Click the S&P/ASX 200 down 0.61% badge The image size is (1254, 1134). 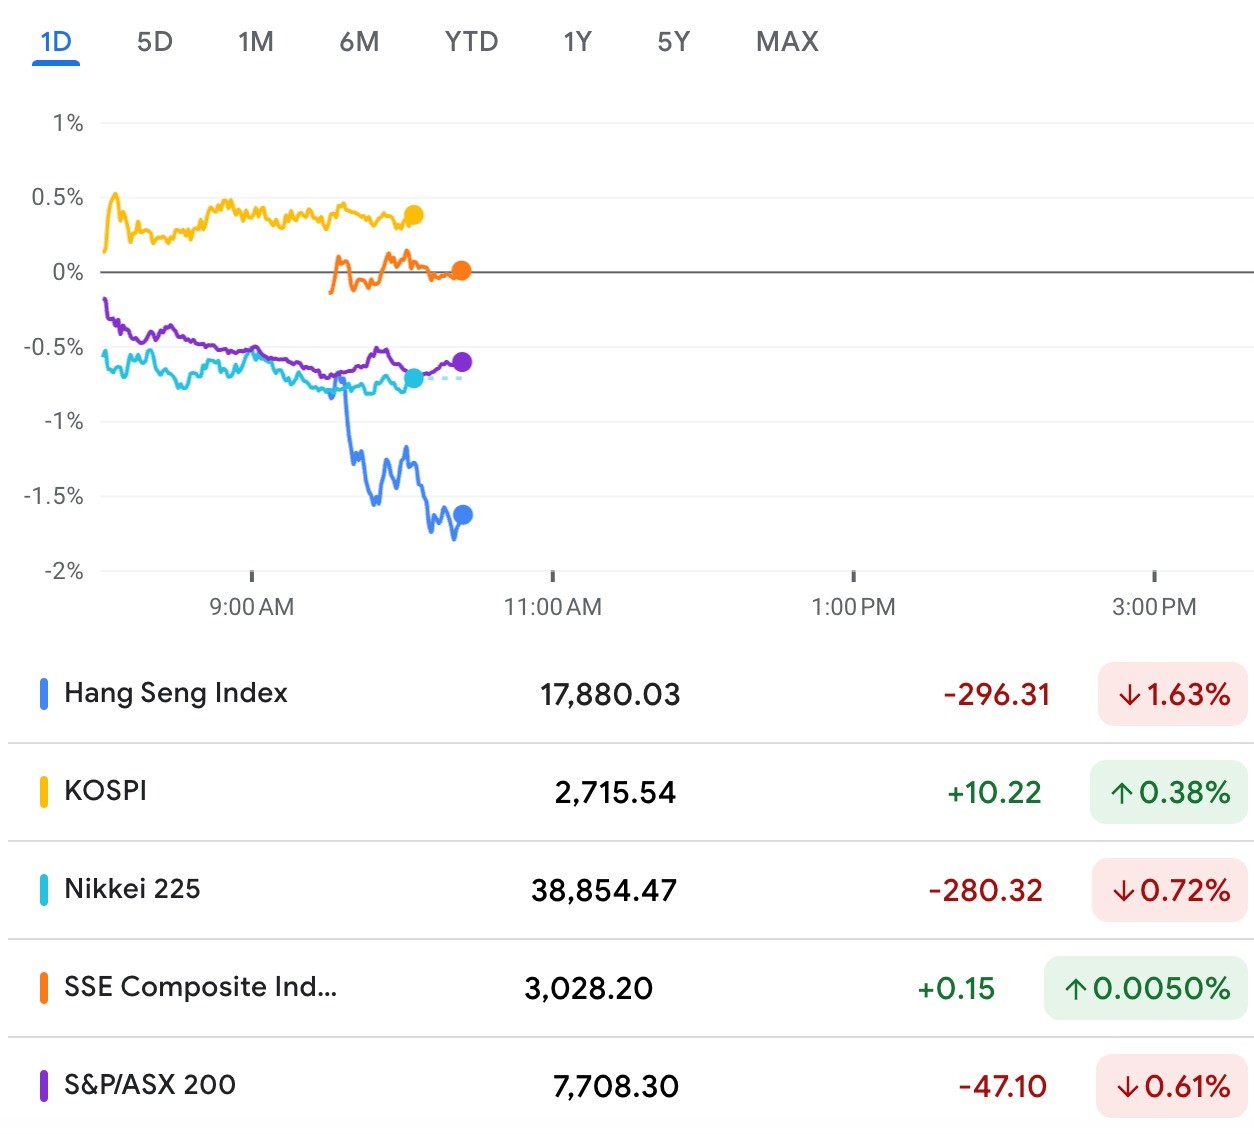pyautogui.click(x=1172, y=1086)
